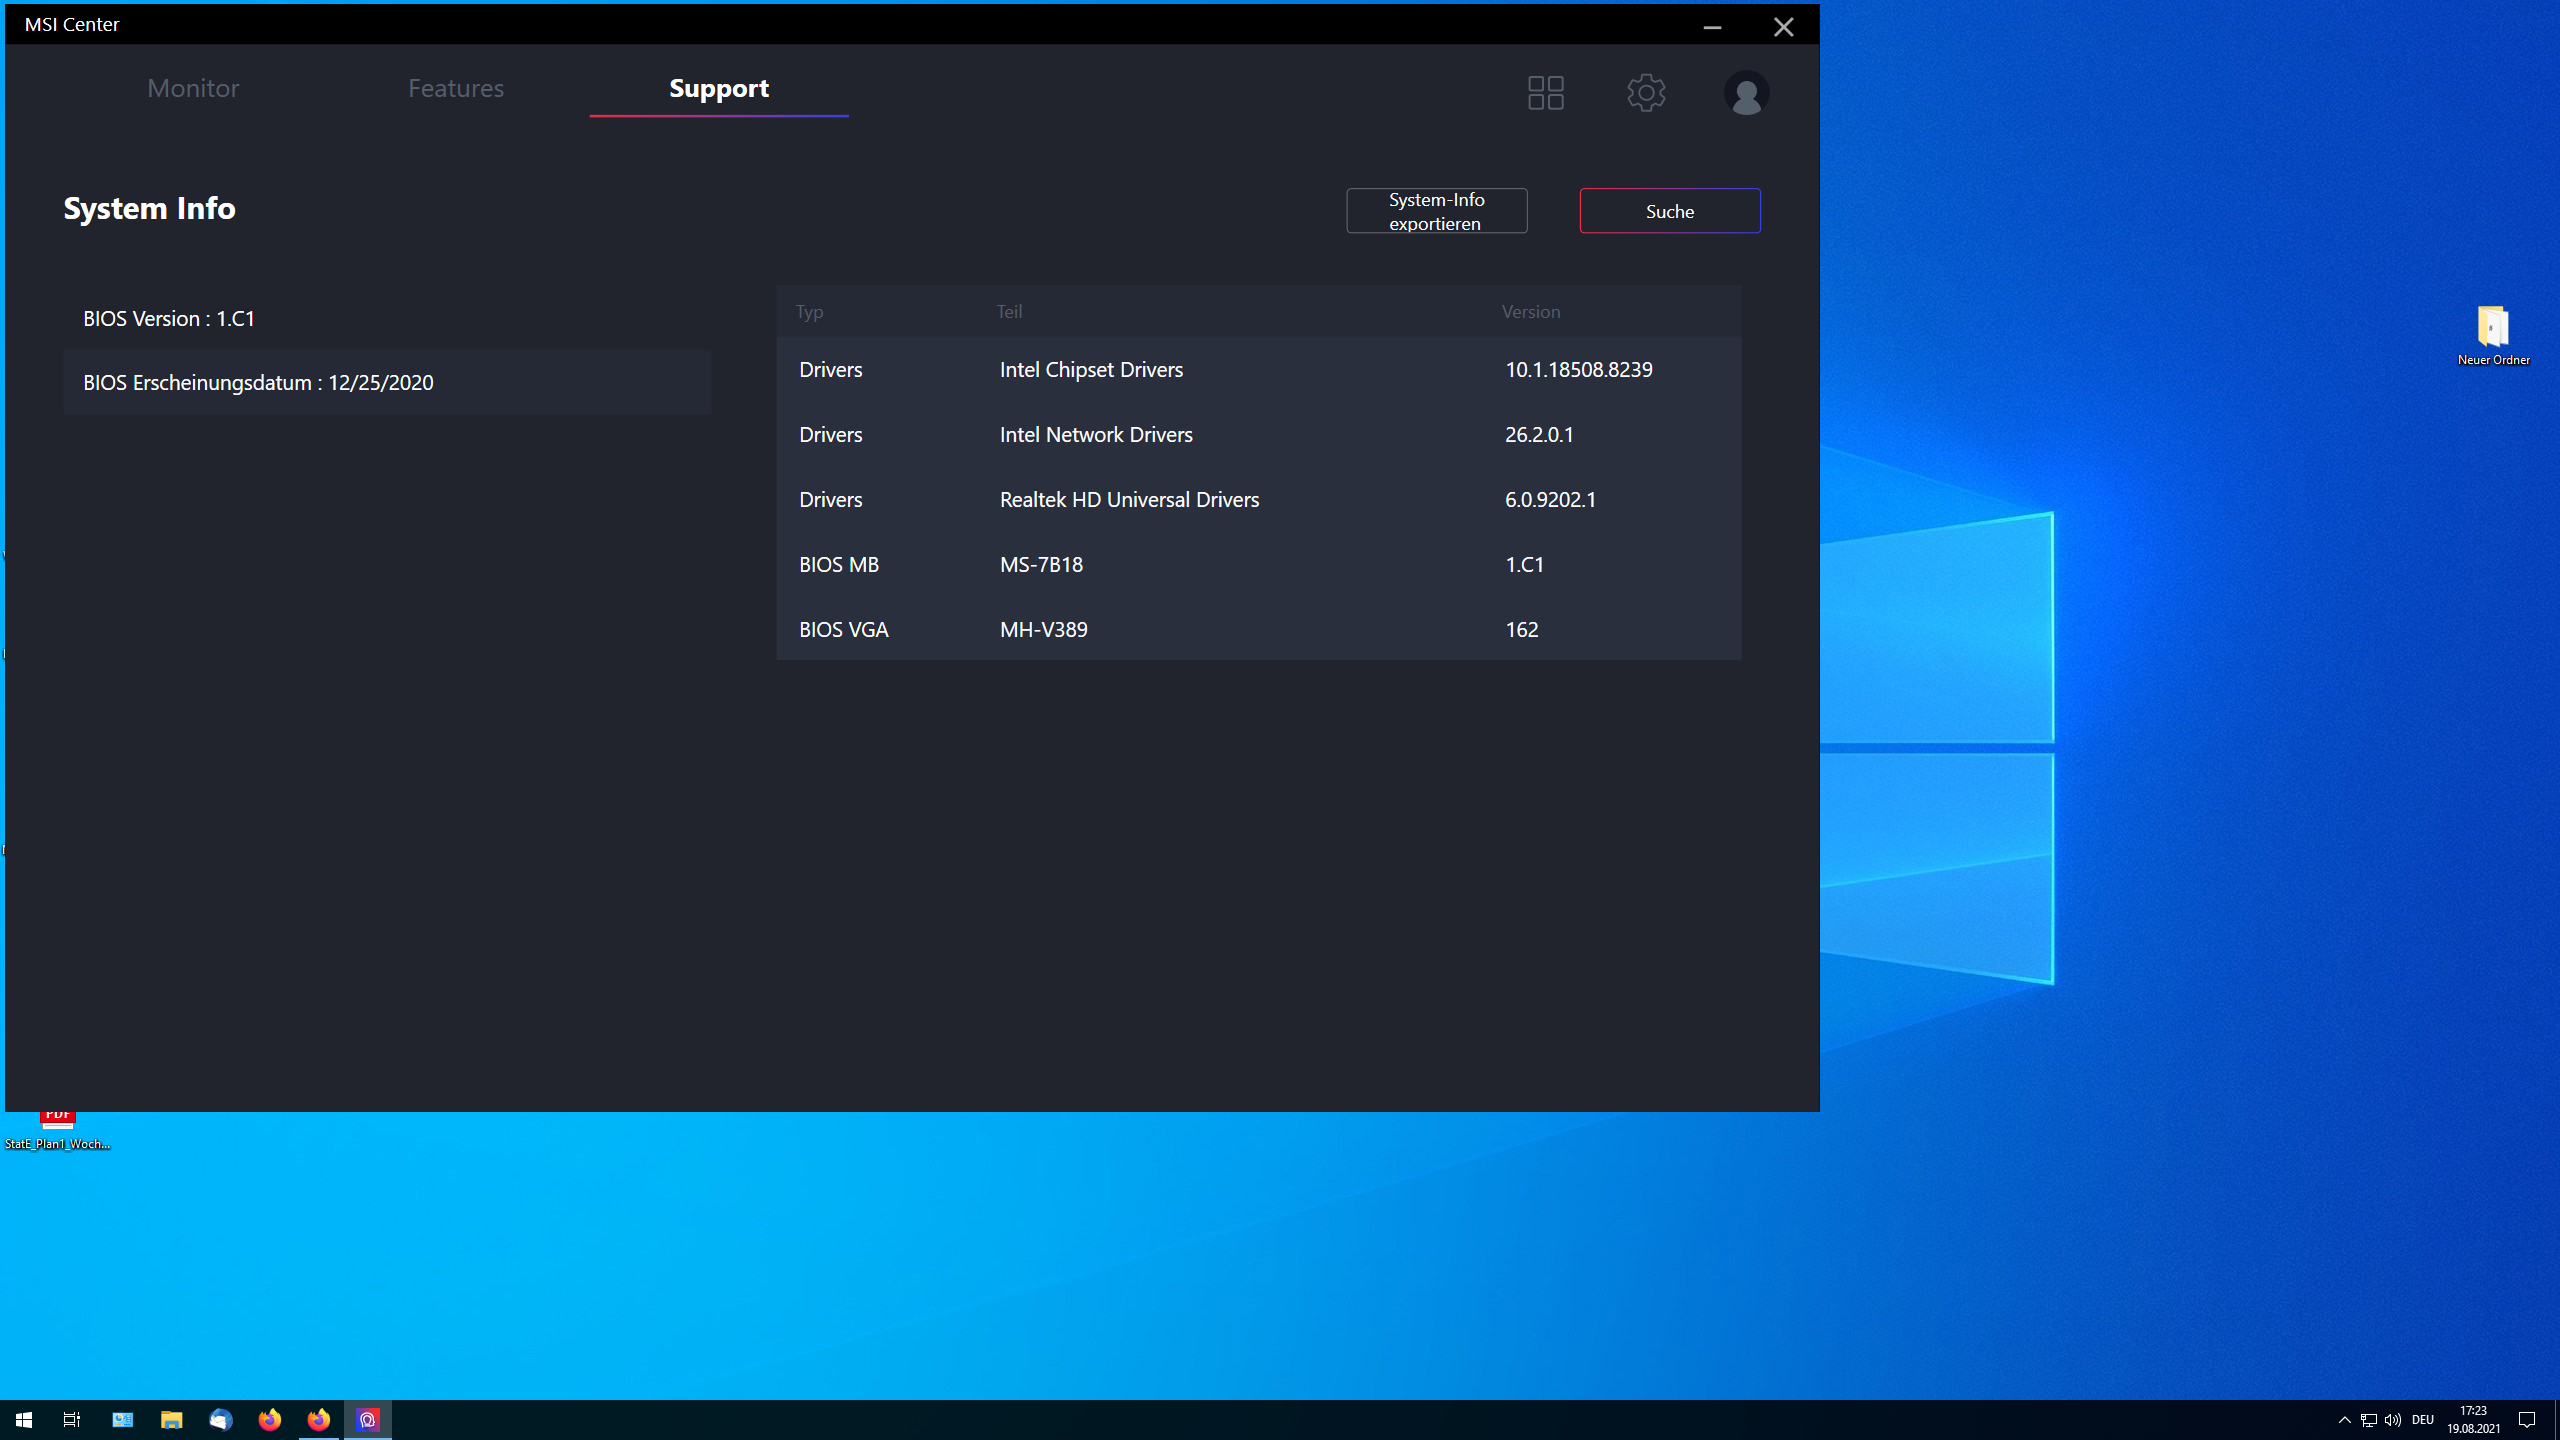The height and width of the screenshot is (1440, 2560).
Task: Open MSI Center settings gear
Action: point(1645,93)
